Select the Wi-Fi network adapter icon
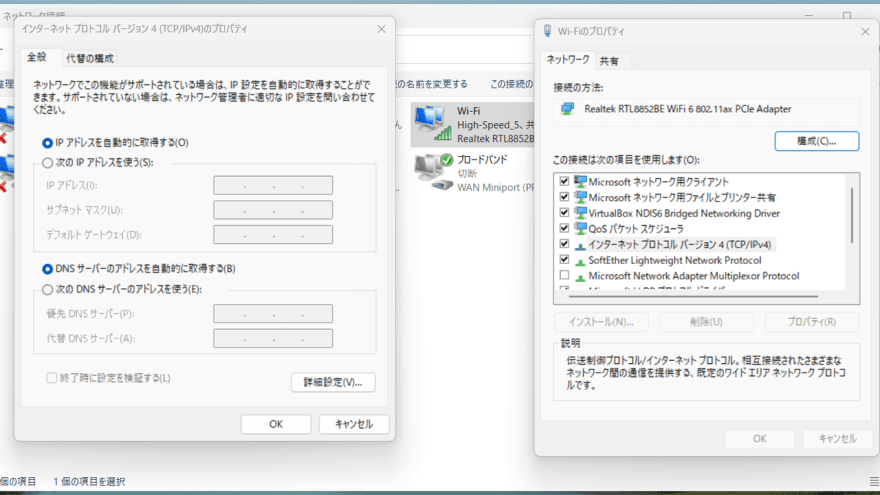The width and height of the screenshot is (880, 495). point(432,123)
